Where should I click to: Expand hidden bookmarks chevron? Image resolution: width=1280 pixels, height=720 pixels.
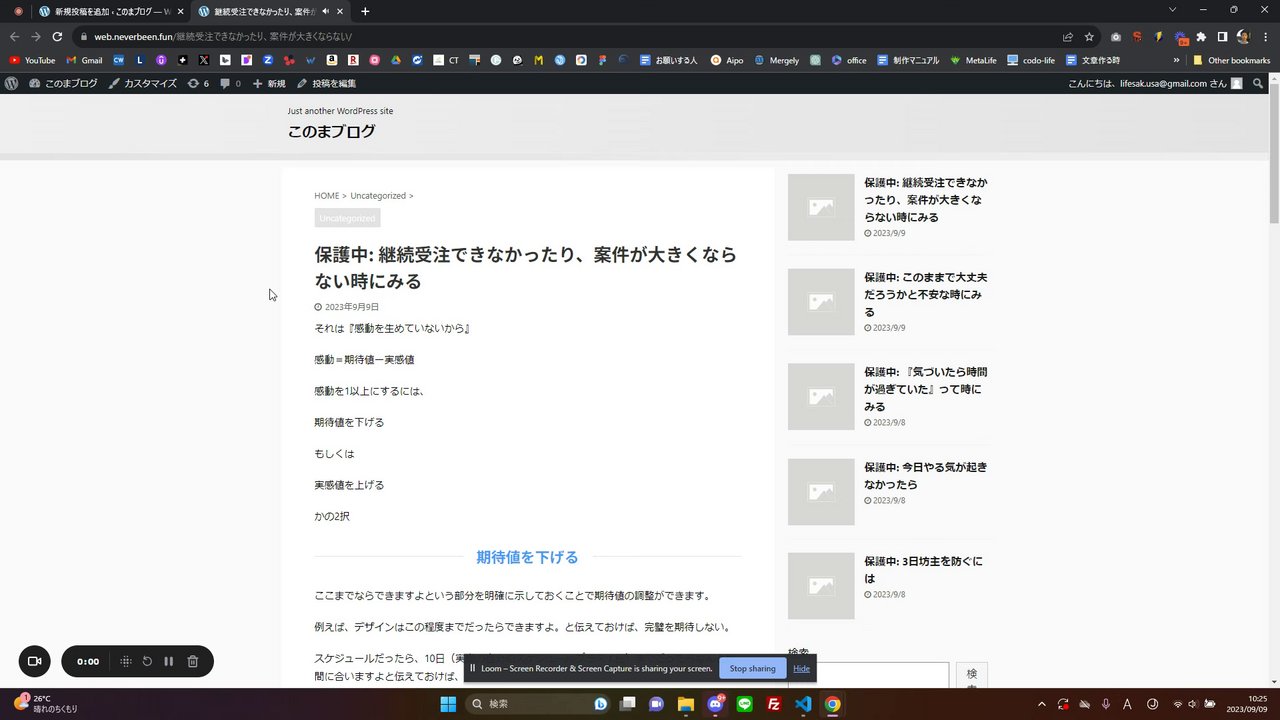1176,60
